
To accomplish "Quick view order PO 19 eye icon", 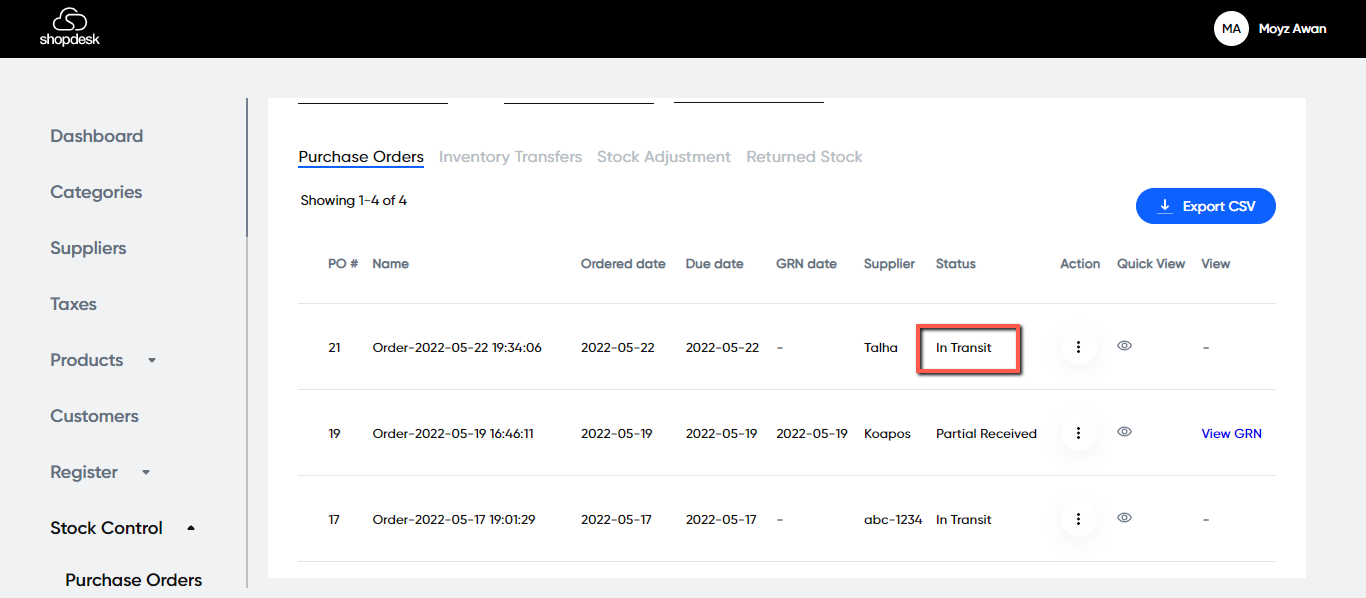I will pyautogui.click(x=1124, y=432).
